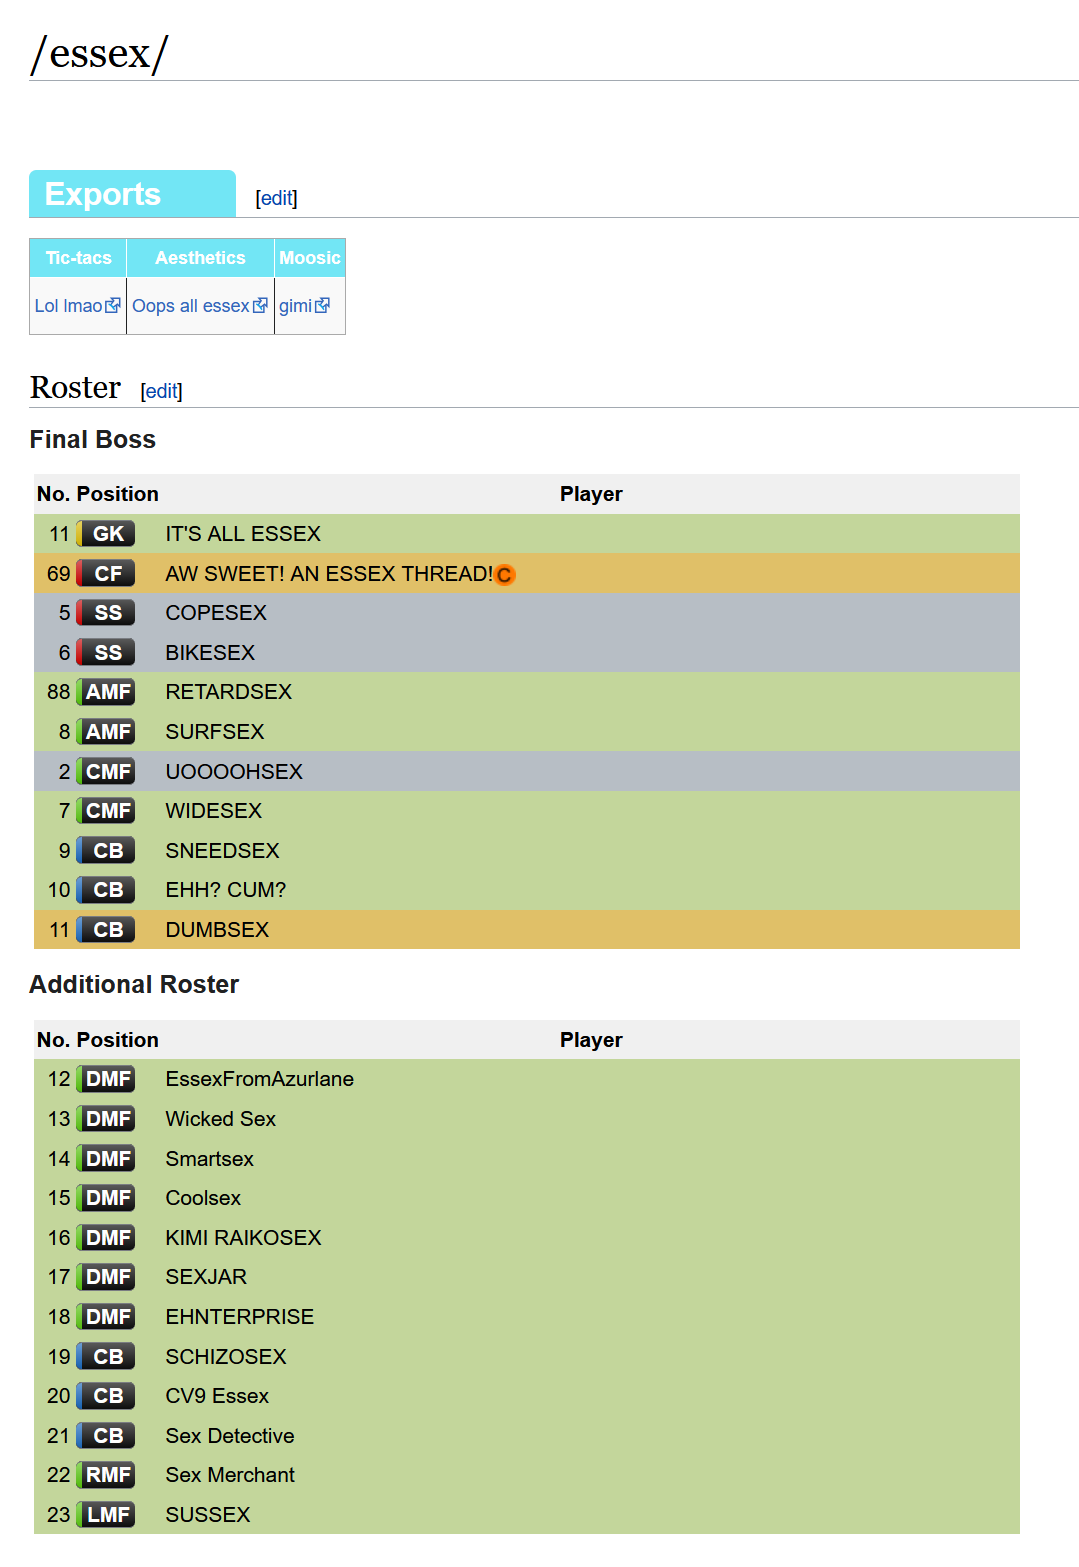1079x1567 pixels.
Task: Open the 'gimi' external link
Action: click(304, 306)
